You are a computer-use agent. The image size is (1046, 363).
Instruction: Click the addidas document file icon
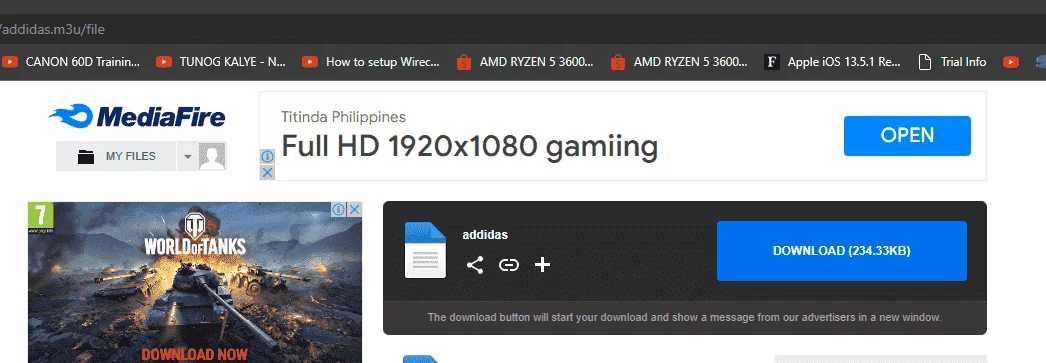pos(425,250)
